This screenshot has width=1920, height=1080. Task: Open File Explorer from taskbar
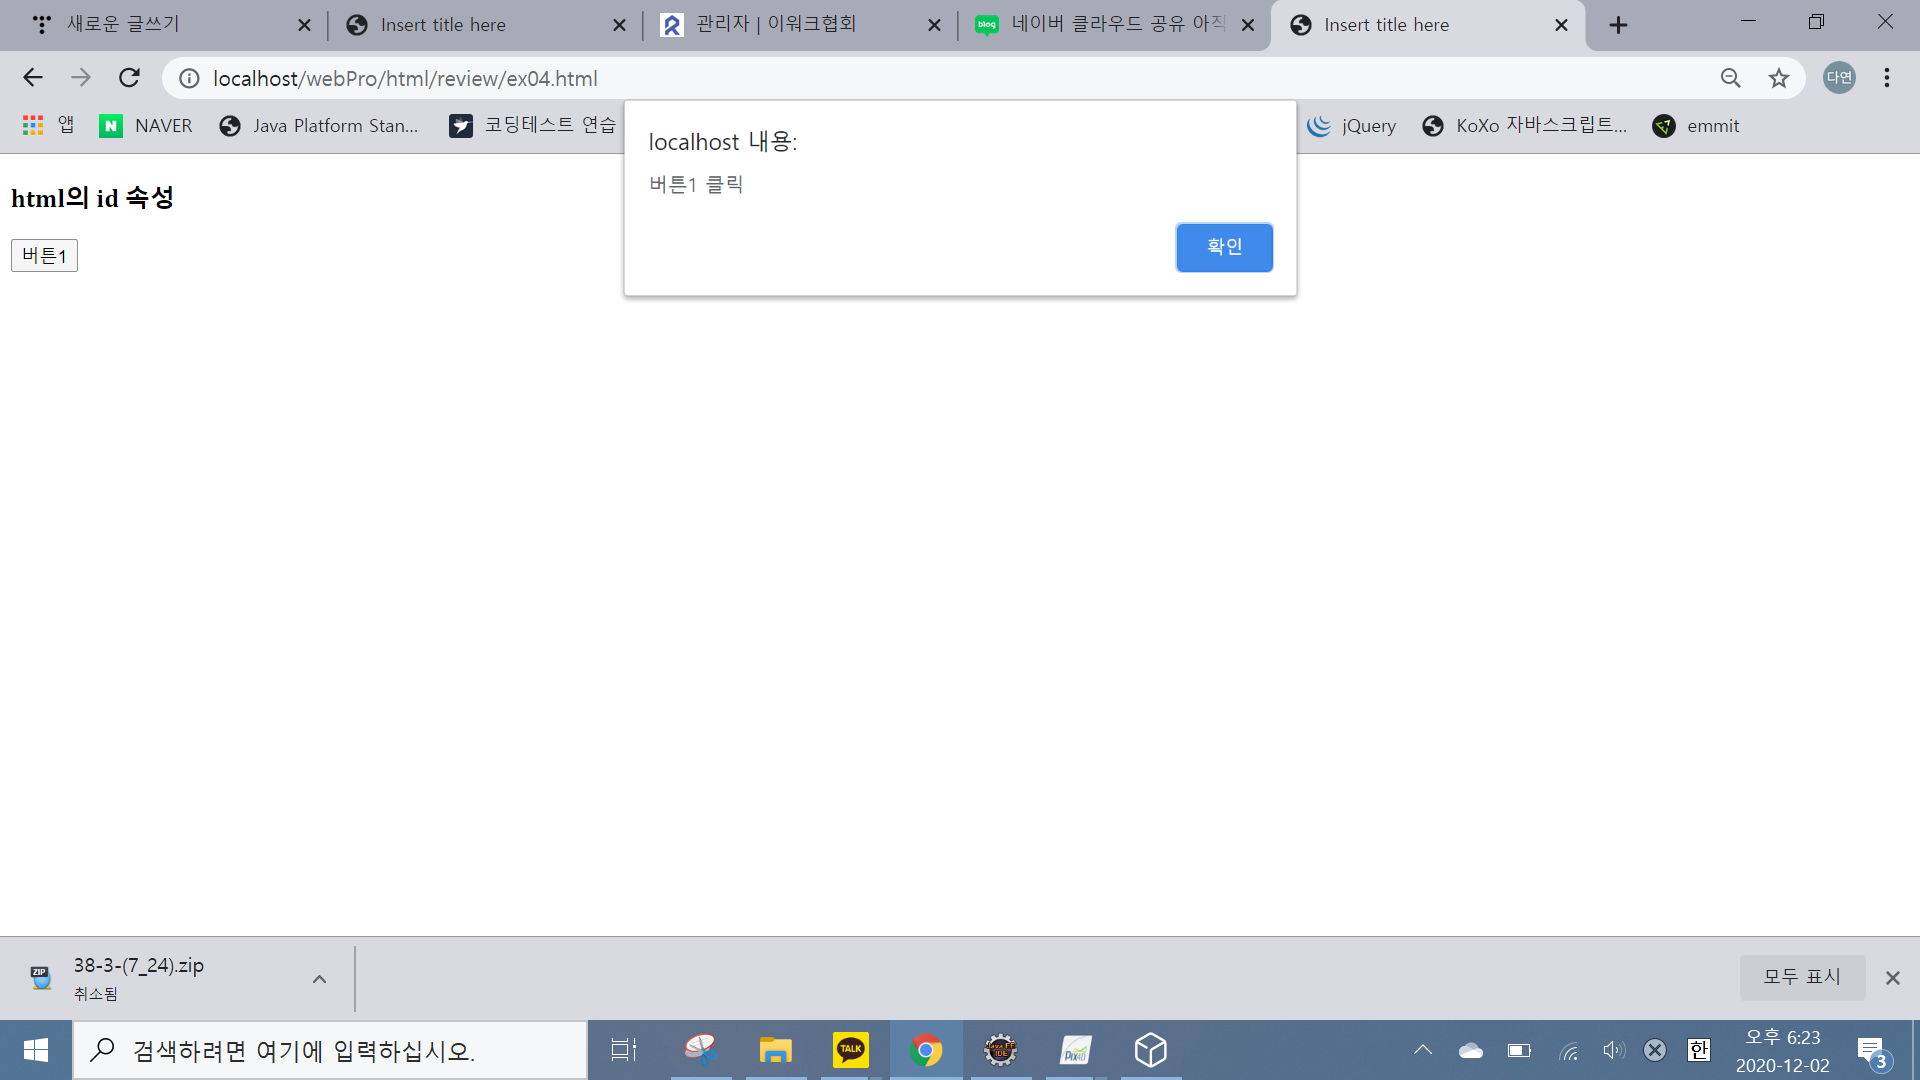(775, 1050)
